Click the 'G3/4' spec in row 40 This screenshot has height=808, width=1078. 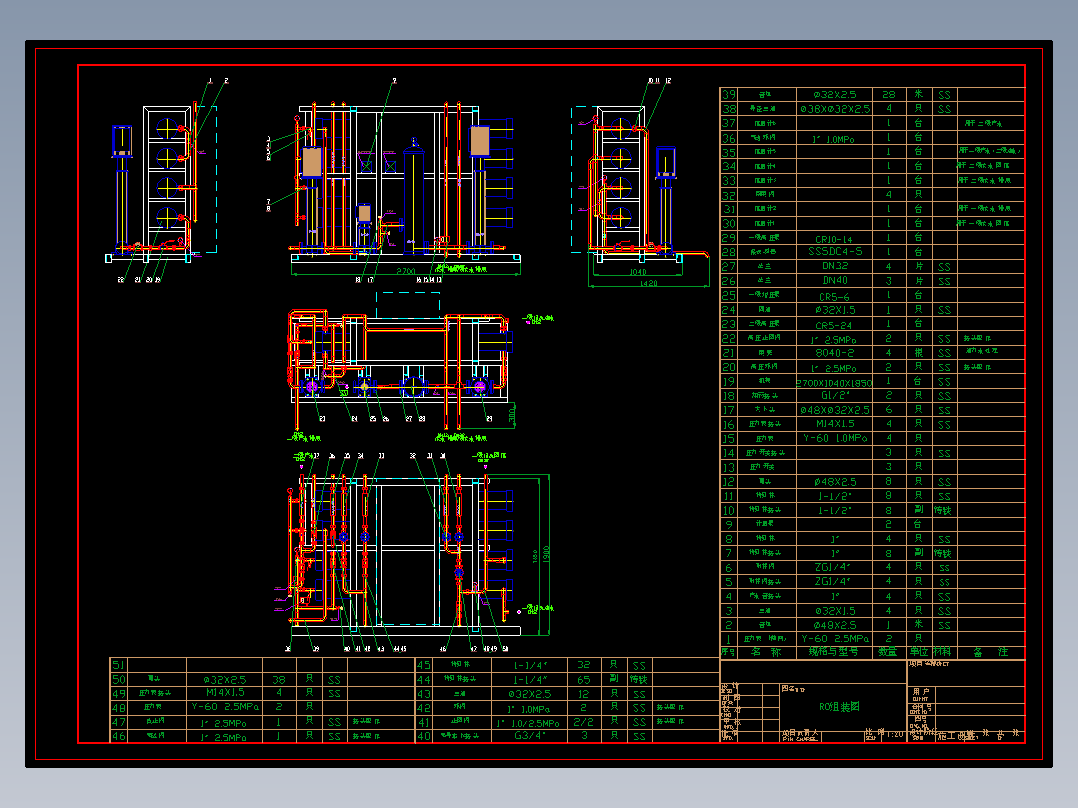[x=530, y=736]
